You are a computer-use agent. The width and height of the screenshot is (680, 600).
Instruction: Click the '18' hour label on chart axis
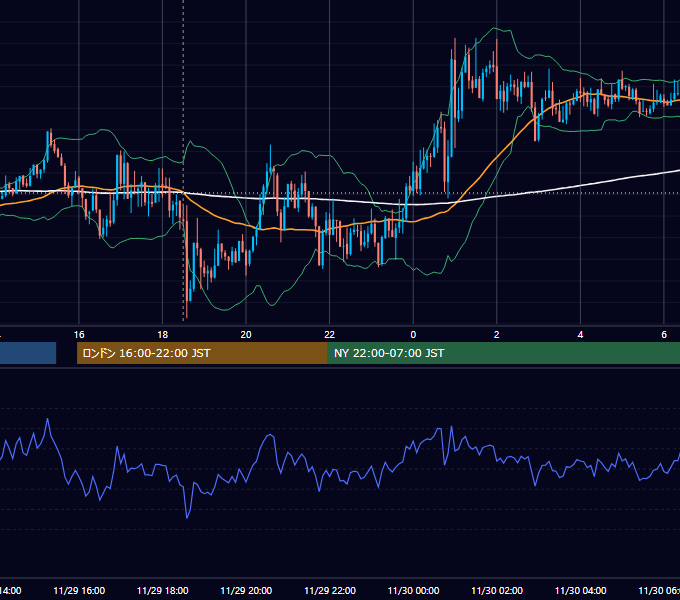[163, 335]
